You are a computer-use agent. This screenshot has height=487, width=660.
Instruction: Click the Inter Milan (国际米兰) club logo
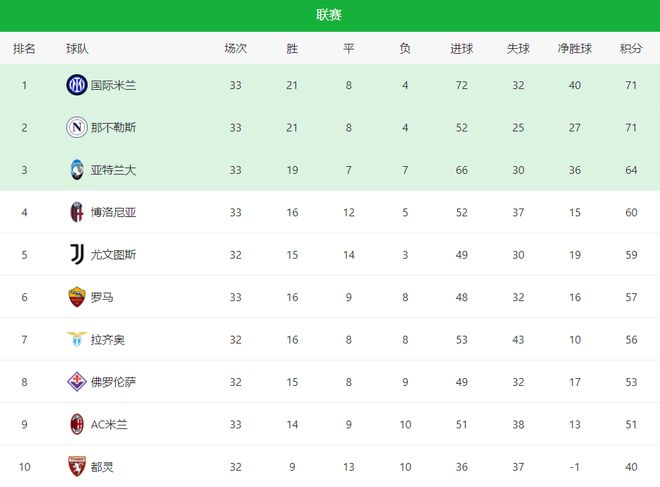[76, 85]
